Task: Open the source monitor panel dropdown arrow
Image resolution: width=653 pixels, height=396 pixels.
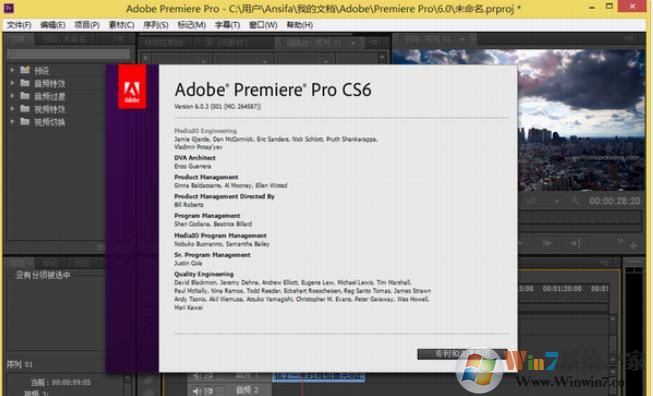Action: [x=353, y=42]
